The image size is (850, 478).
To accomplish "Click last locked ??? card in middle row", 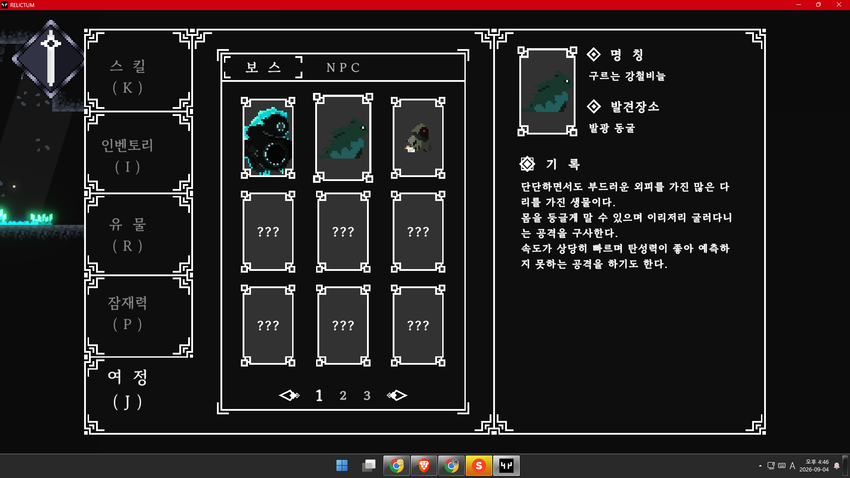I will [x=418, y=232].
